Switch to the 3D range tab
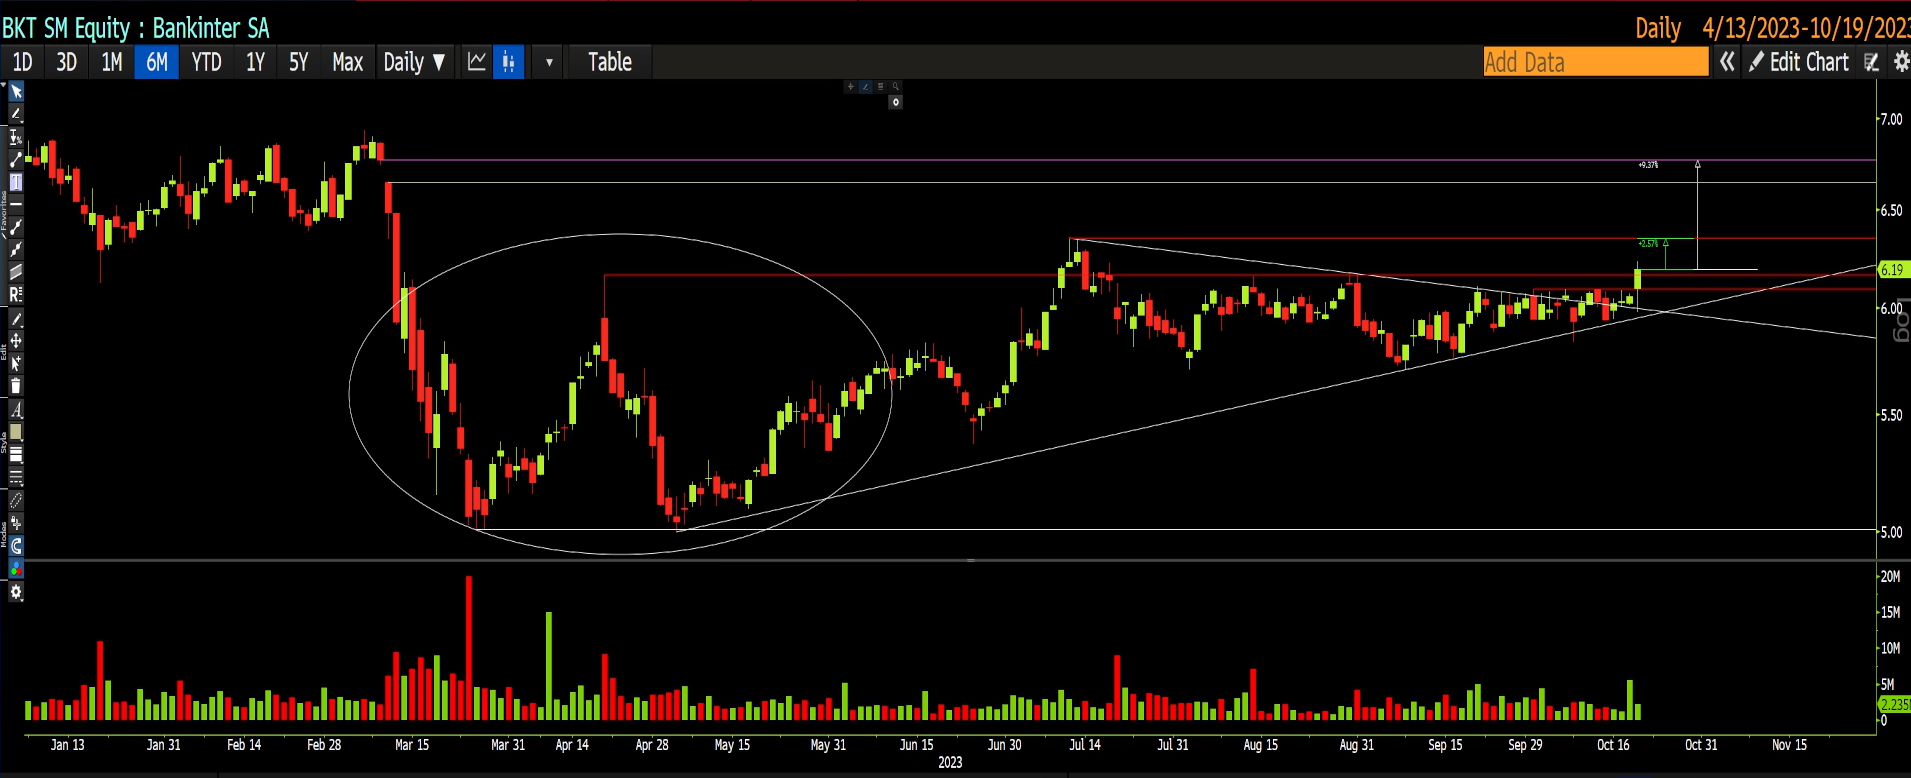The width and height of the screenshot is (1911, 778). pos(66,62)
